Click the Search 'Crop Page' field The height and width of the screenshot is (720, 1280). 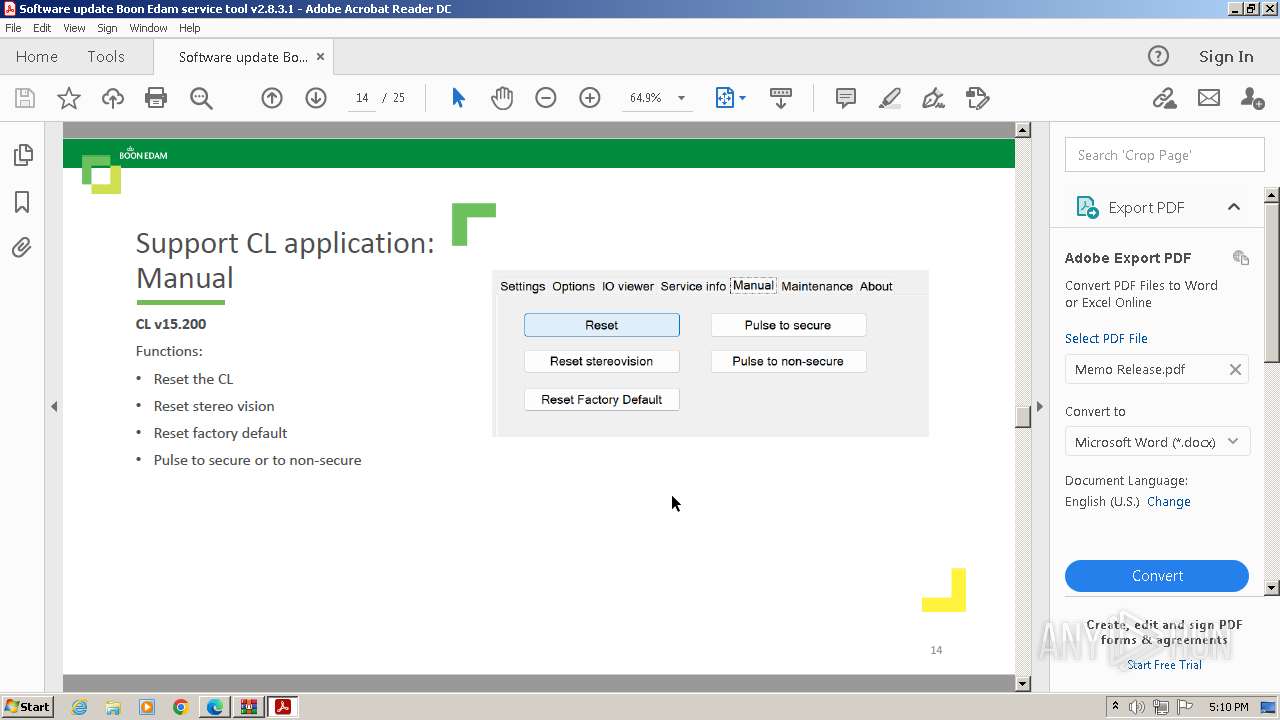point(1164,155)
